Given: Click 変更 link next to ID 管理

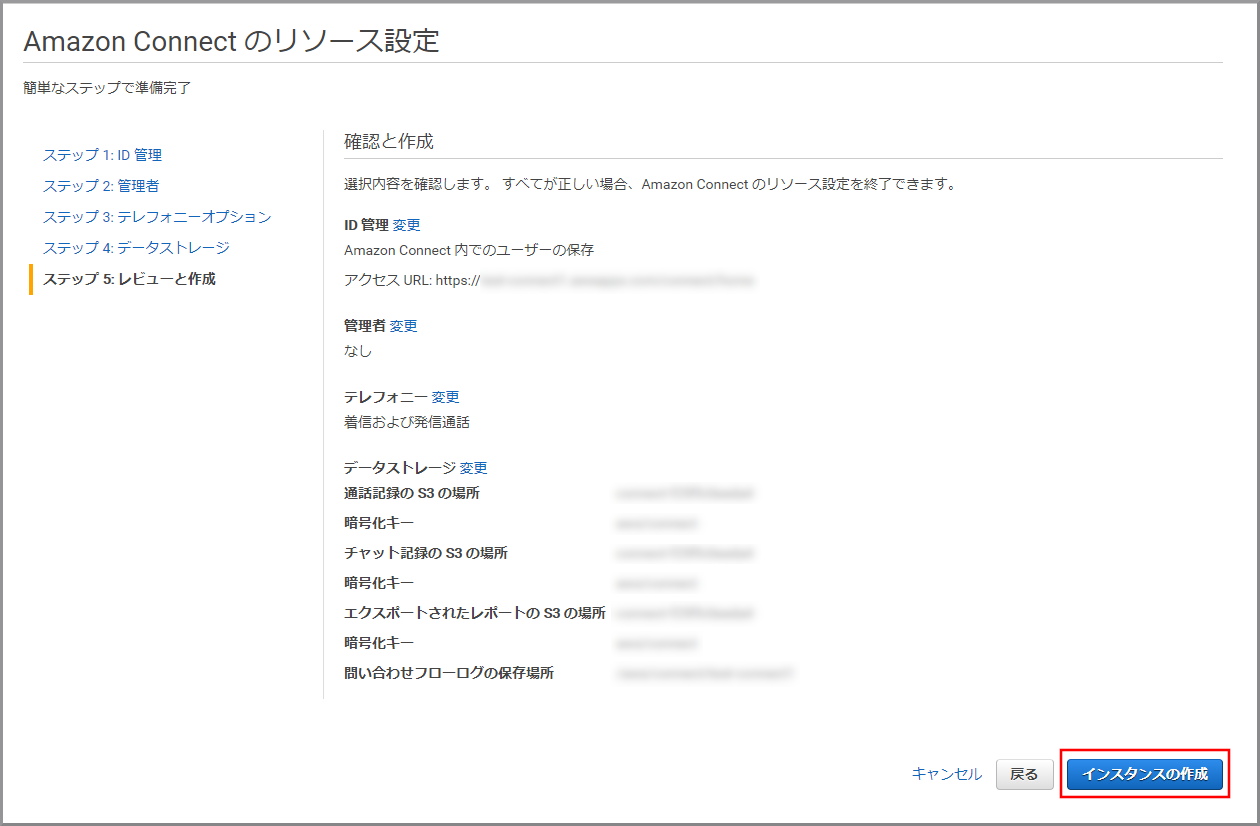Looking at the screenshot, I should tap(407, 225).
